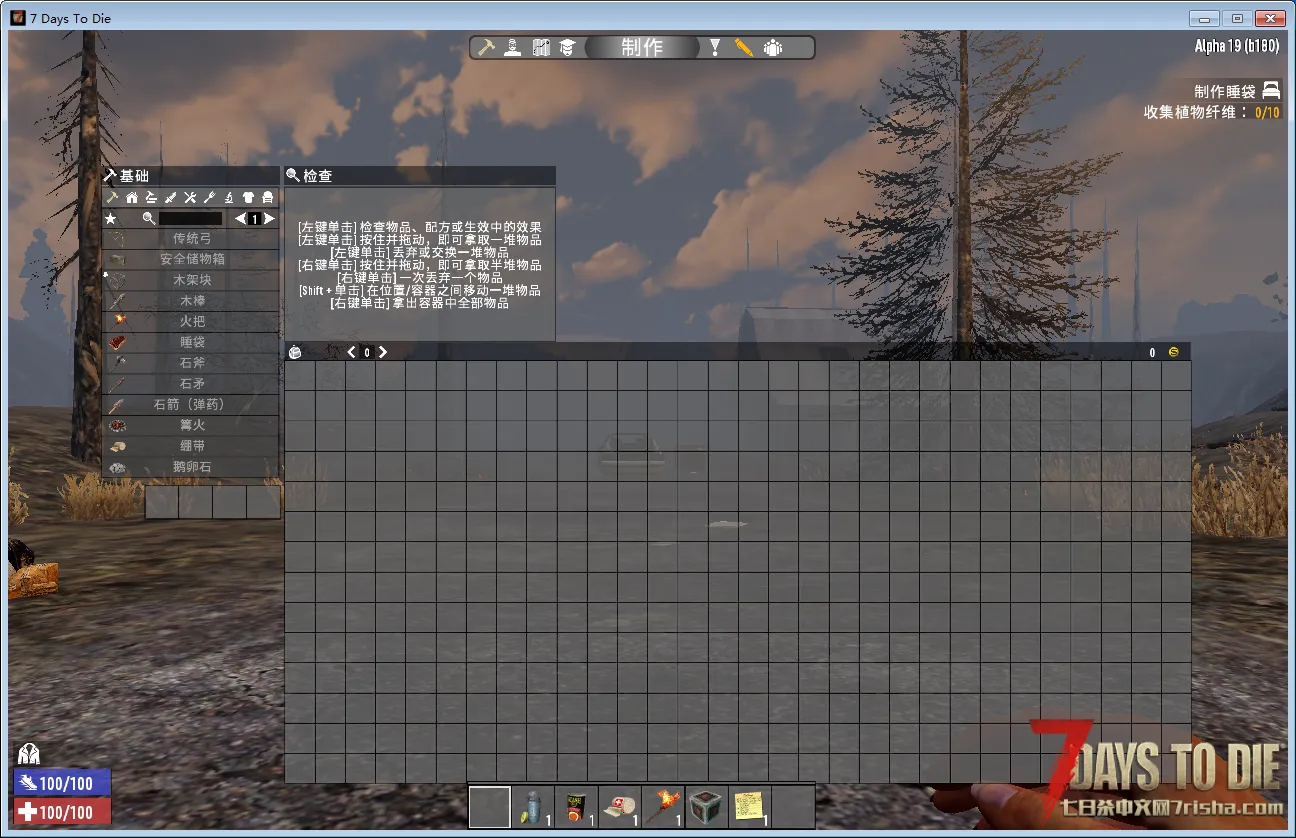1296x838 pixels.
Task: Select the 石斧 recipe
Action: click(191, 363)
